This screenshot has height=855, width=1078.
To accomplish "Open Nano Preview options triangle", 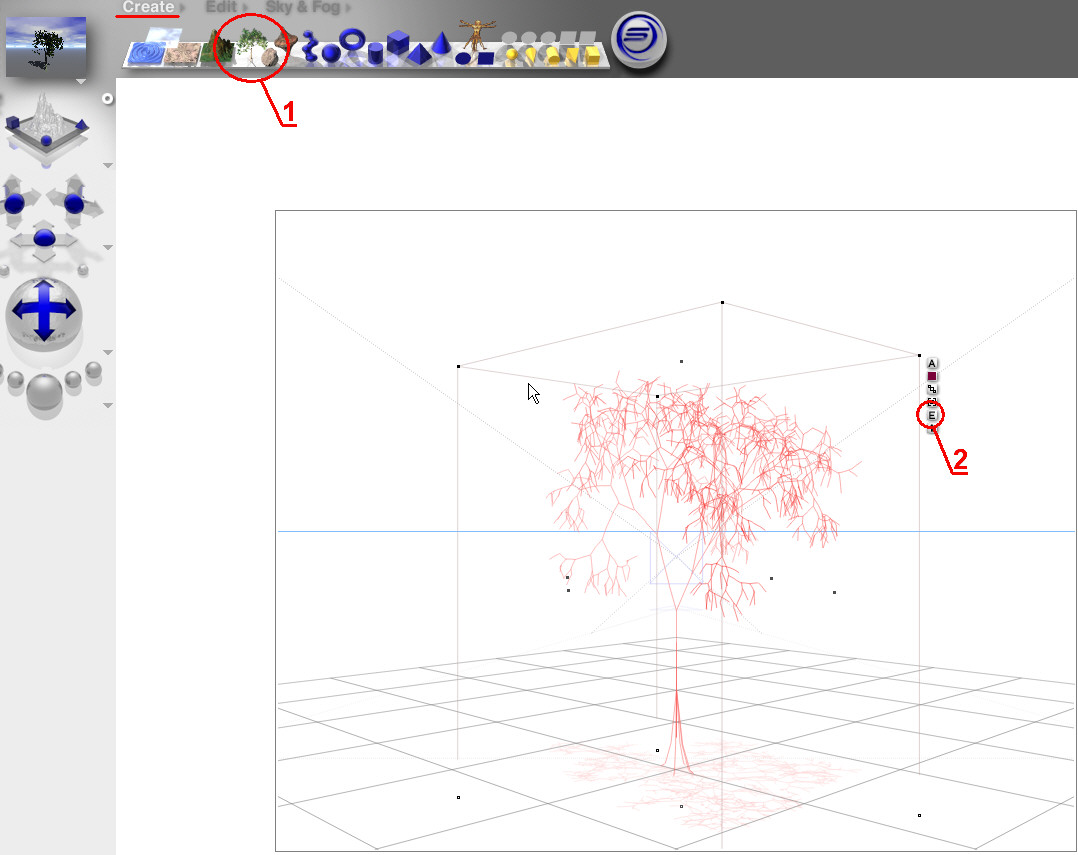I will (81, 82).
